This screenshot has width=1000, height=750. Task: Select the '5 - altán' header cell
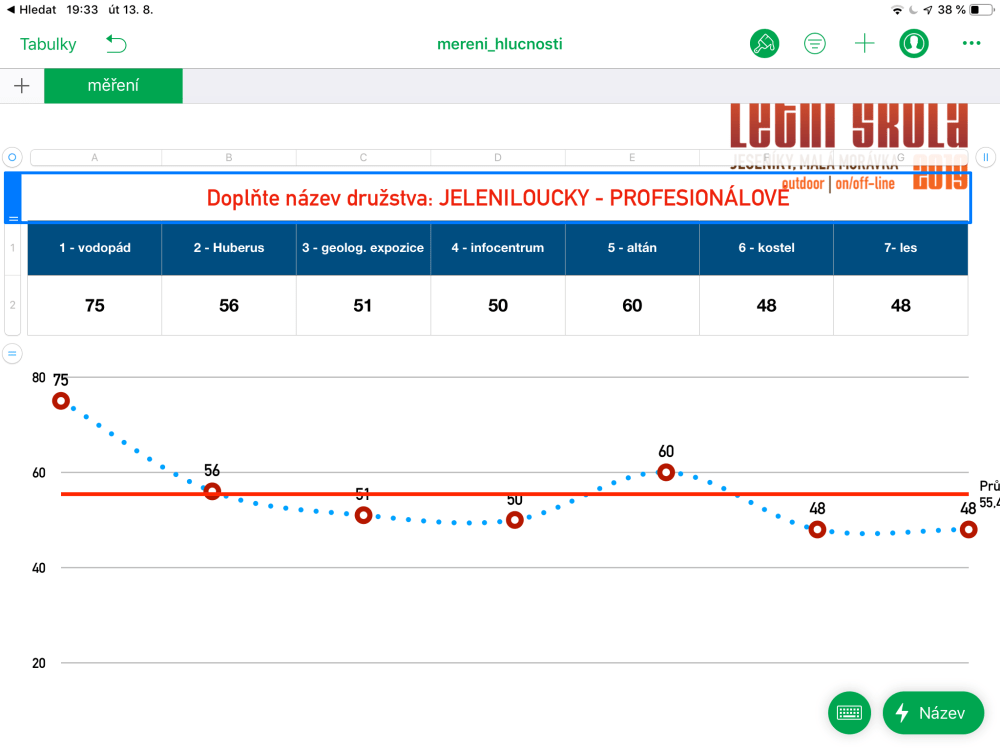[632, 248]
